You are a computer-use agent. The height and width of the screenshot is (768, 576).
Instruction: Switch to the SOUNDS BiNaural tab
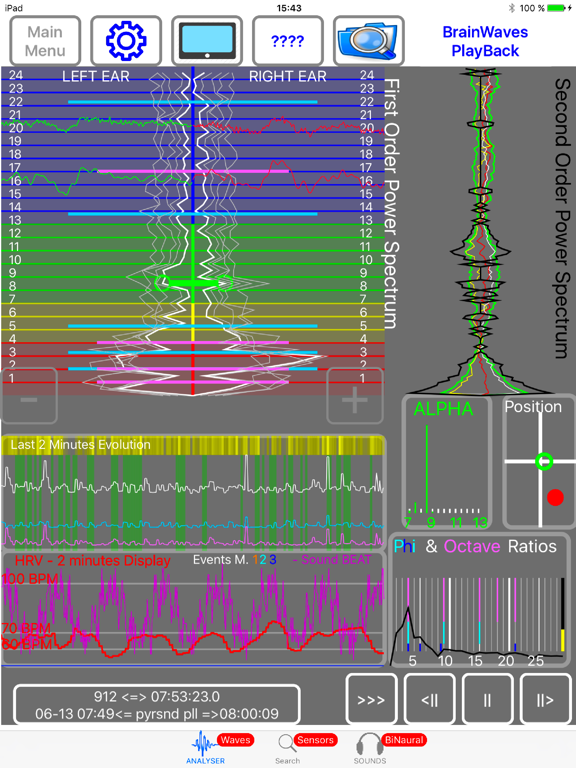tap(390, 747)
